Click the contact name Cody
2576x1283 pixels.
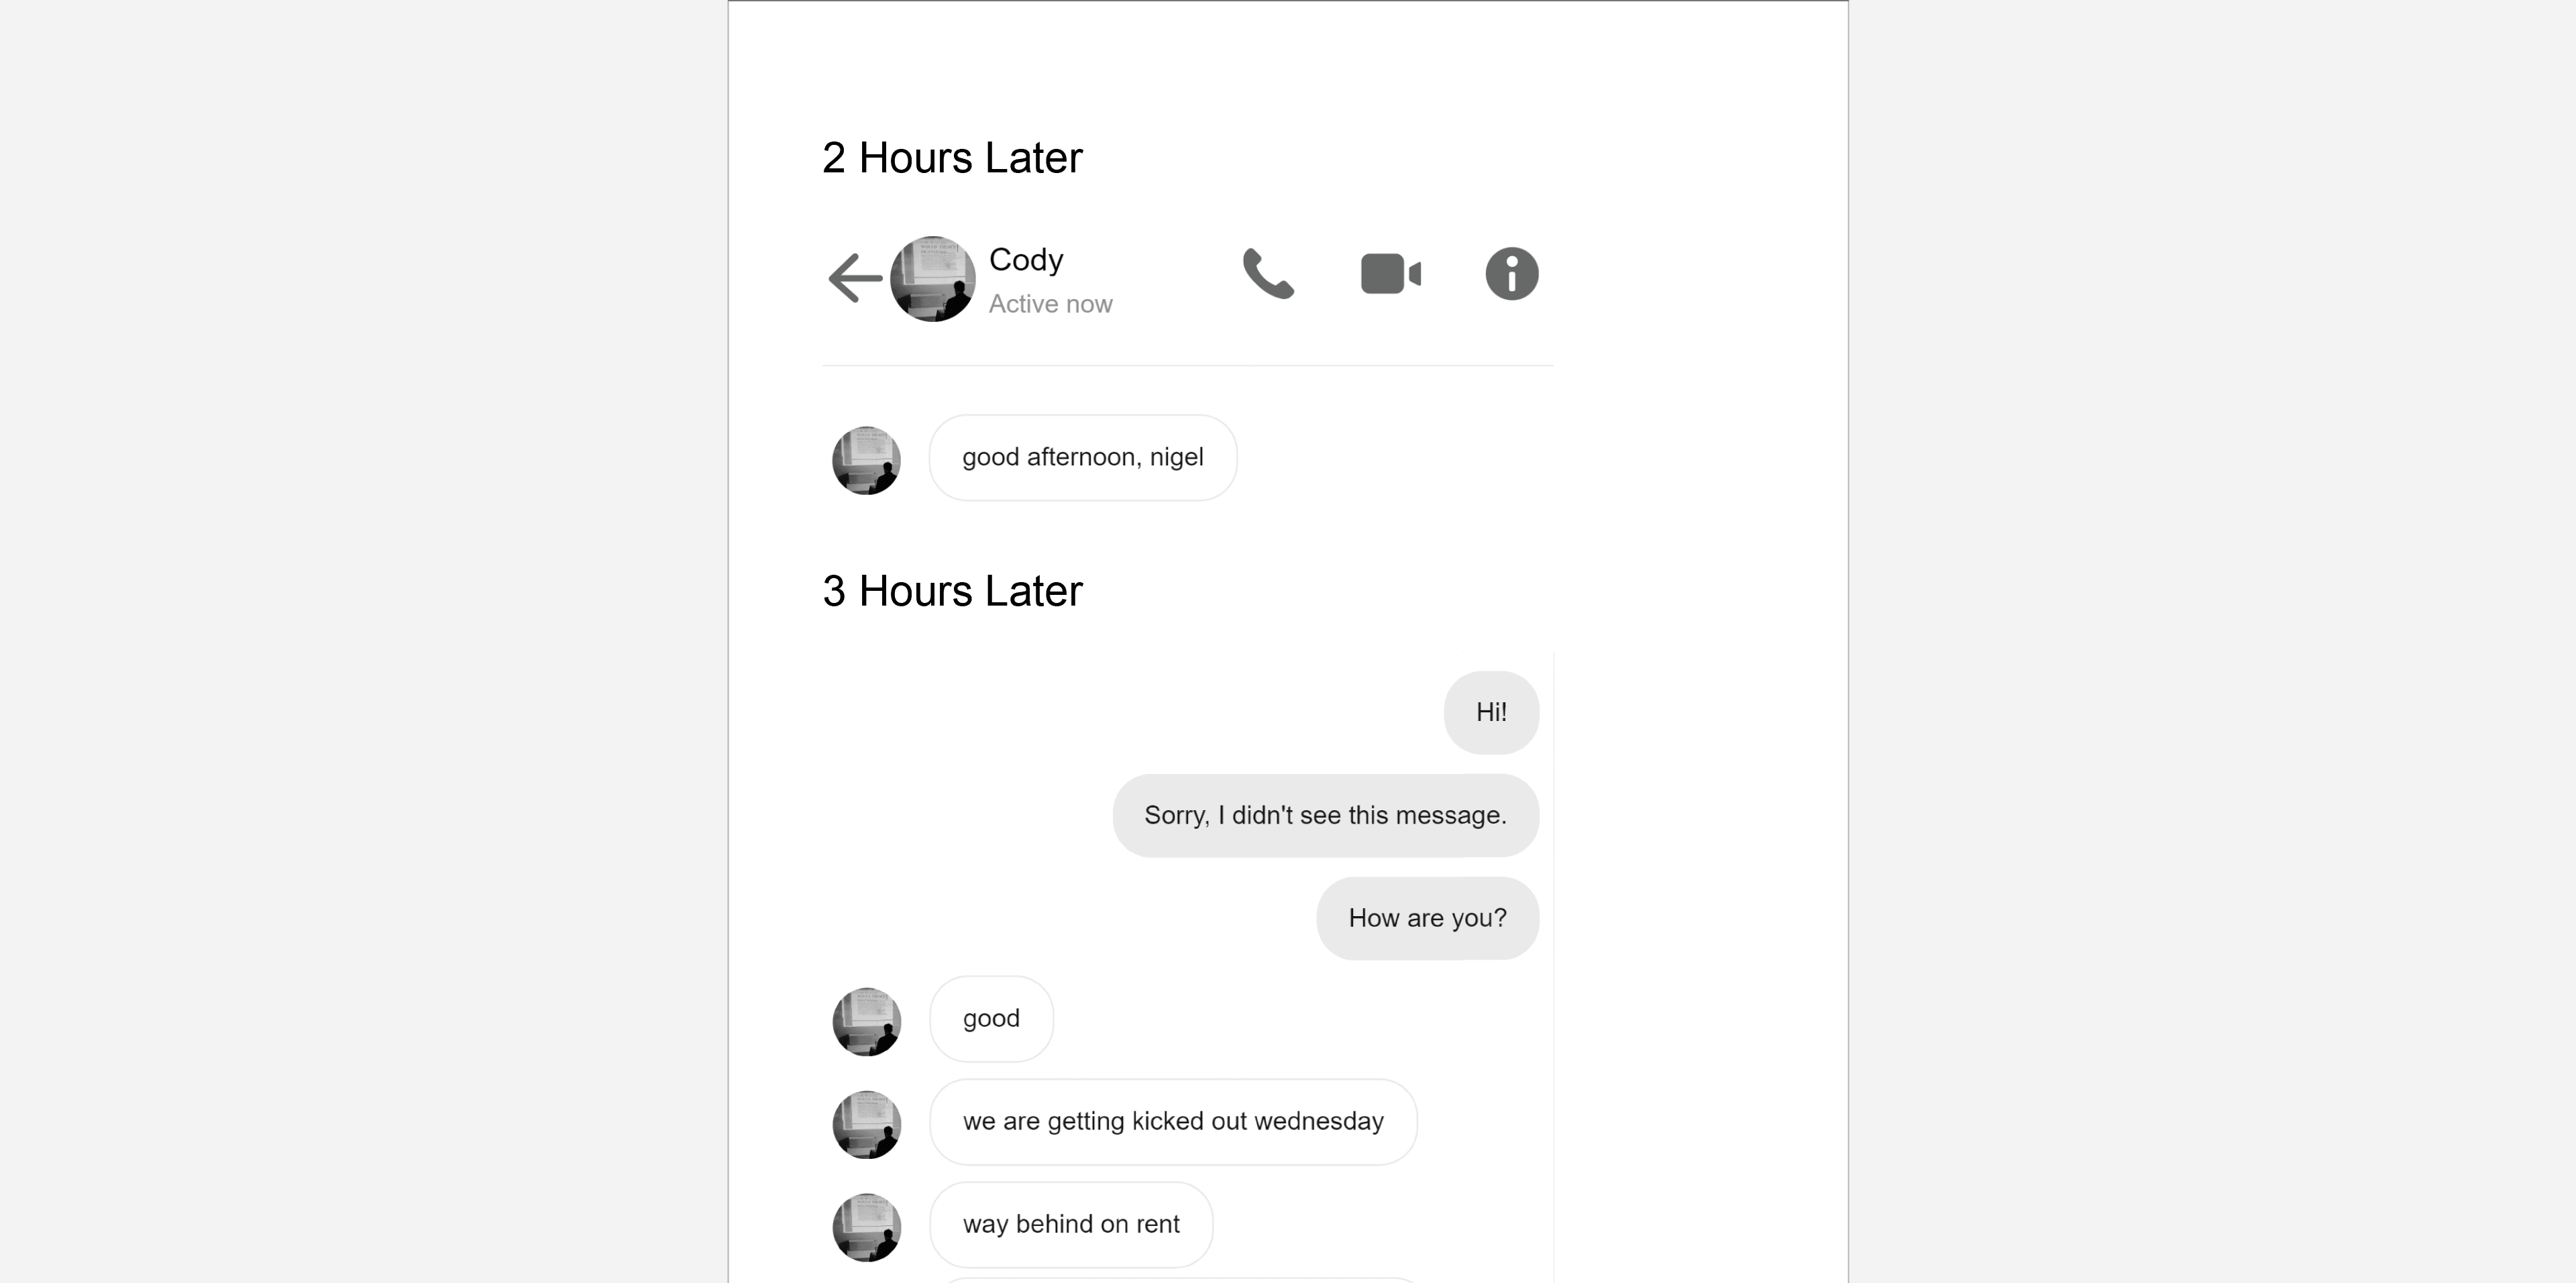tap(1026, 260)
